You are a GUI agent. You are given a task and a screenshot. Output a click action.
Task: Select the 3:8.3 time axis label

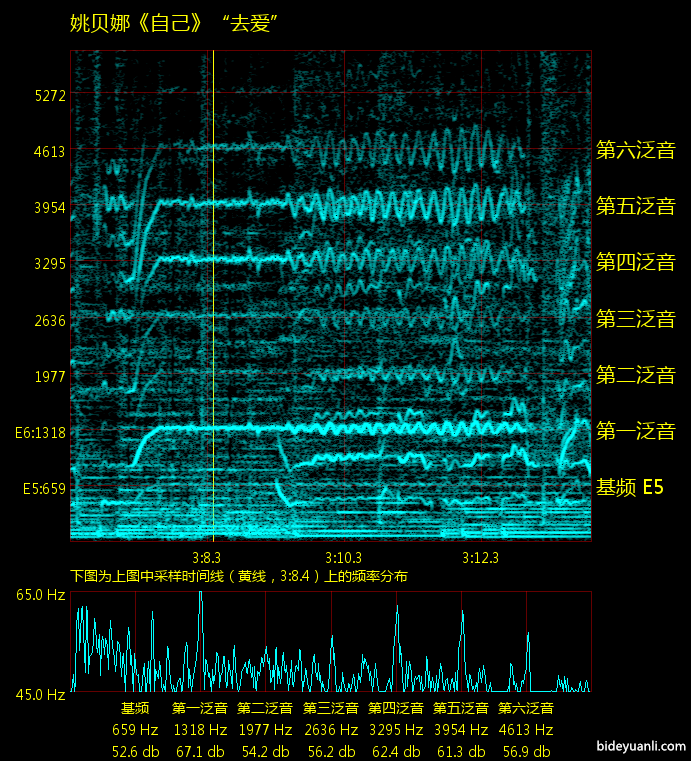point(206,557)
